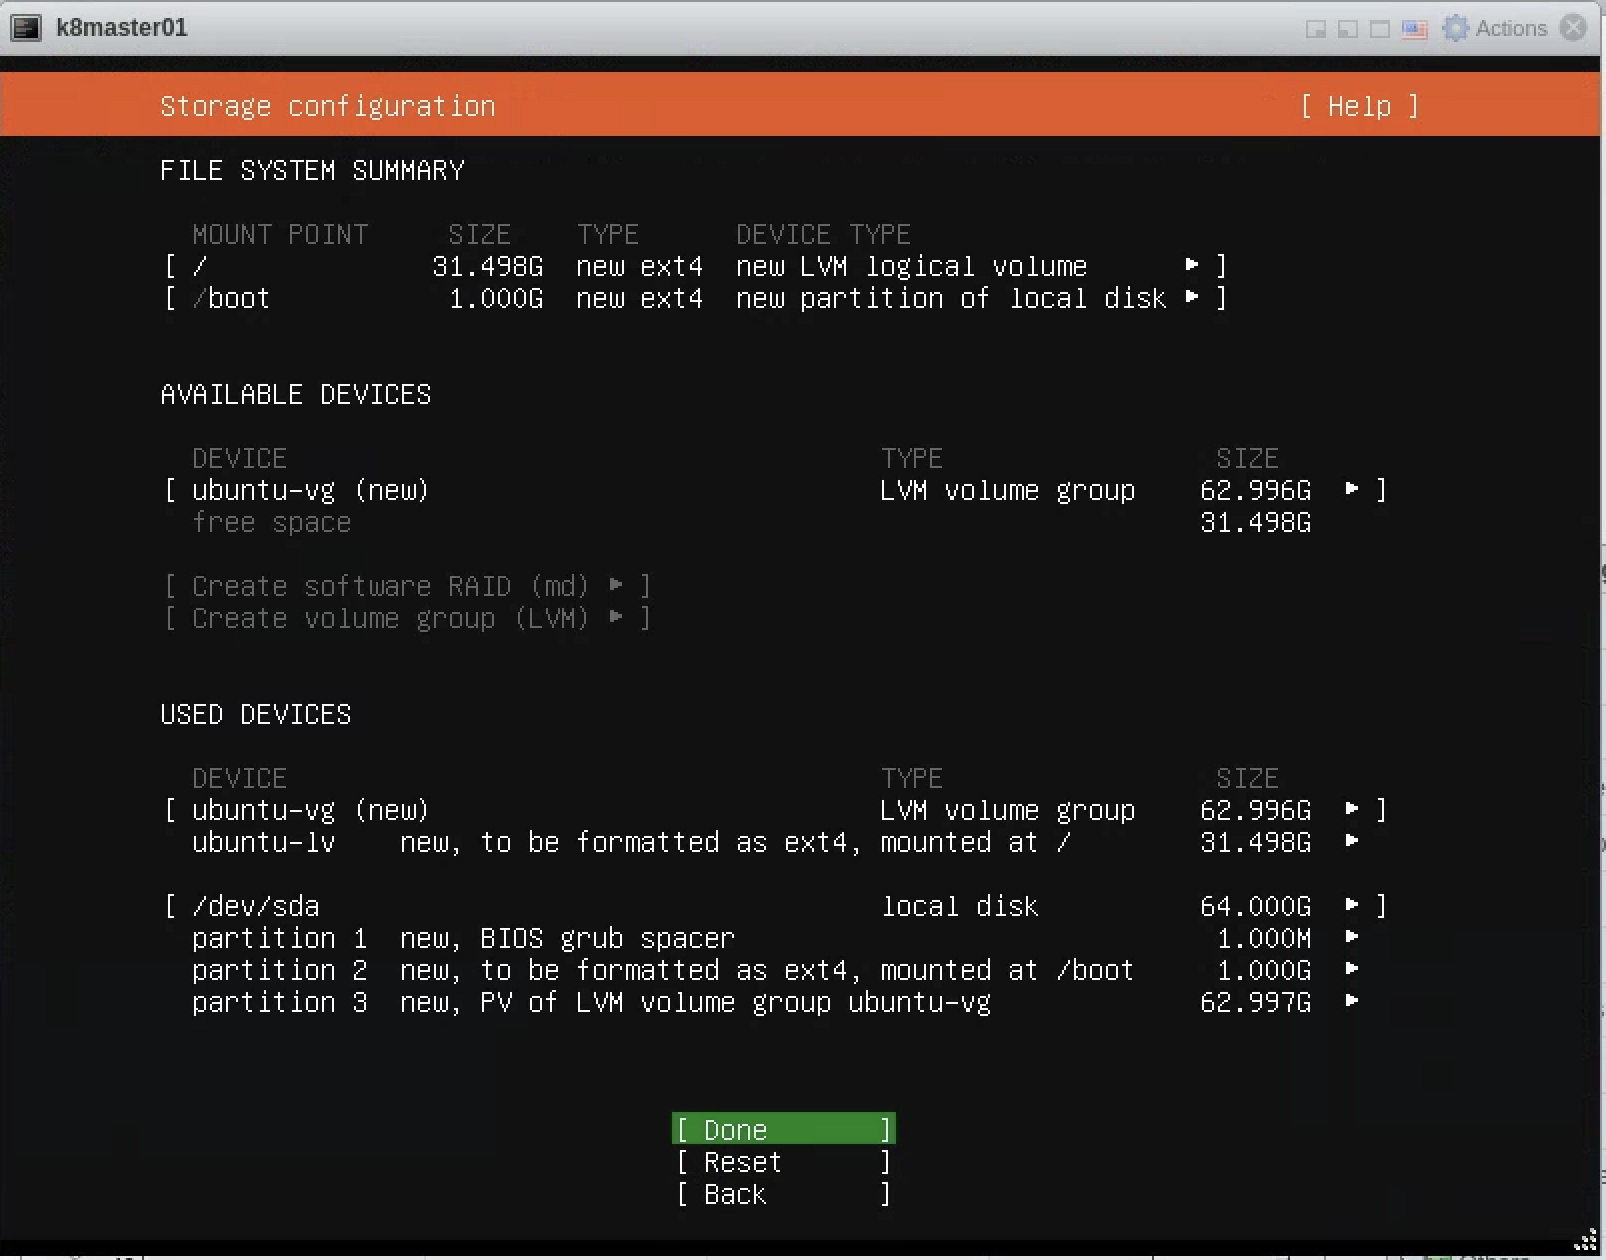
Task: Confirm storage layout with Done
Action: coord(783,1129)
